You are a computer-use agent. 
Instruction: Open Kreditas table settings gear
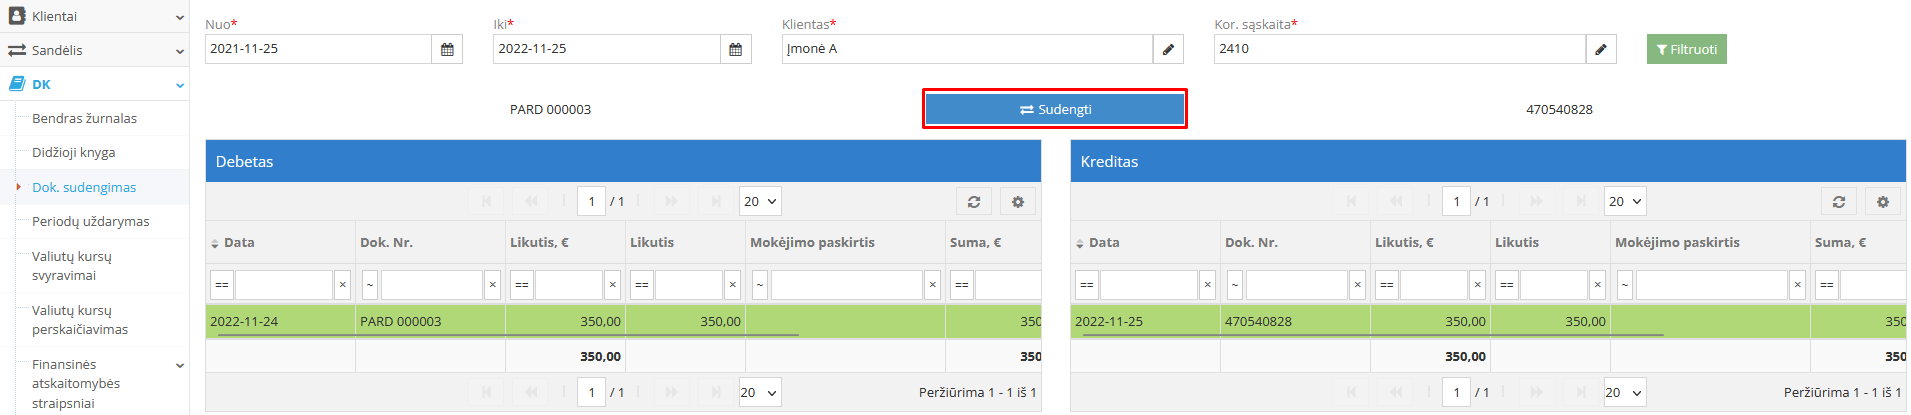(1883, 202)
